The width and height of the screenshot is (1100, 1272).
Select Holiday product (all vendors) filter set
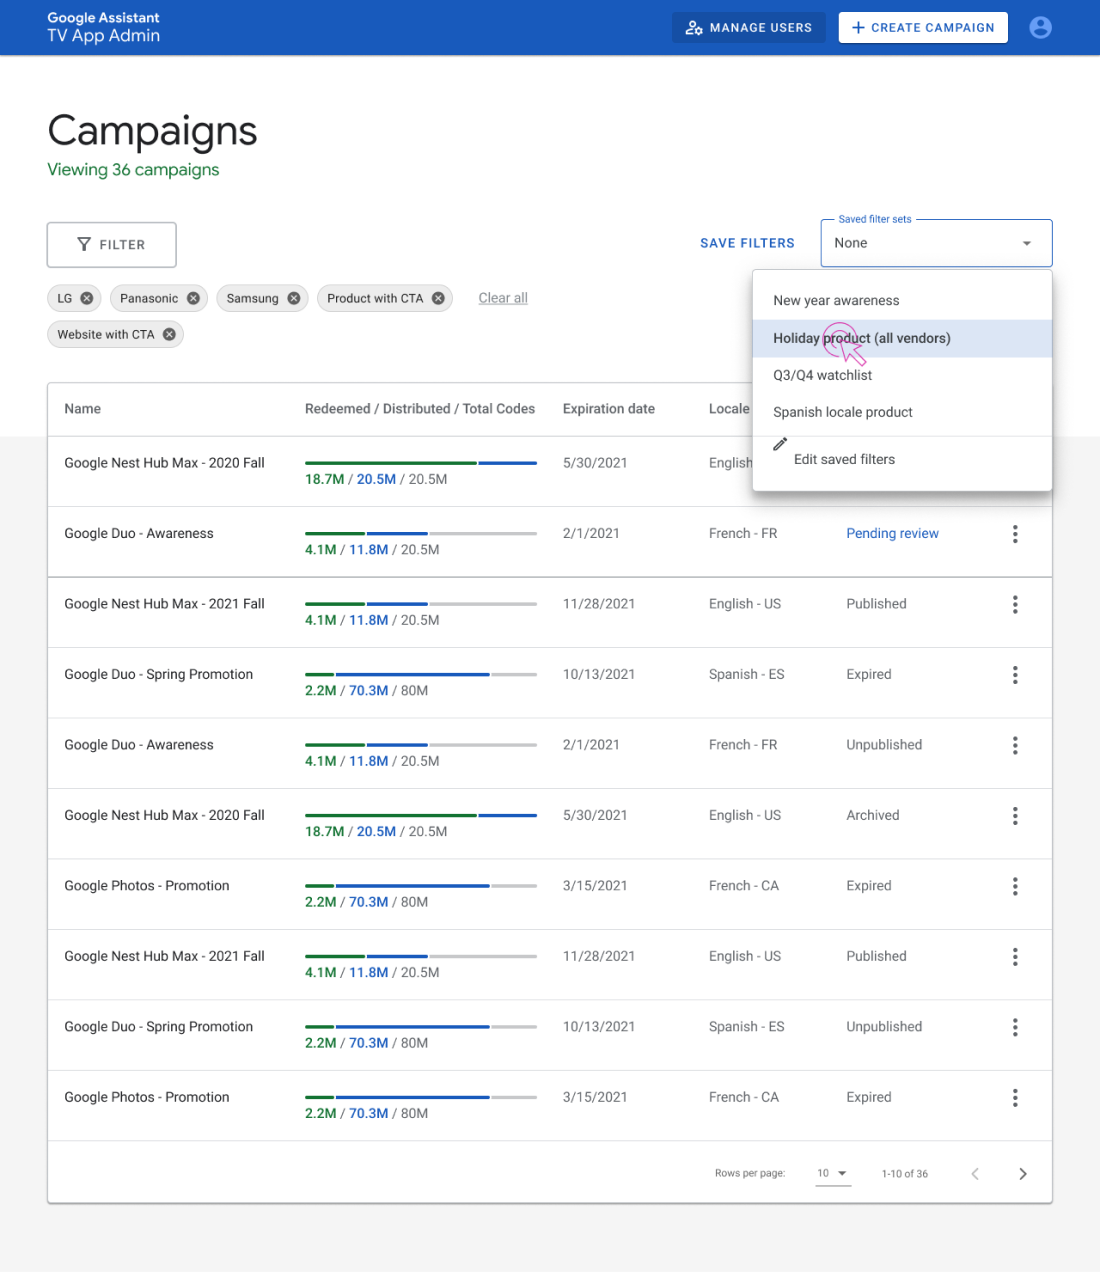902,338
